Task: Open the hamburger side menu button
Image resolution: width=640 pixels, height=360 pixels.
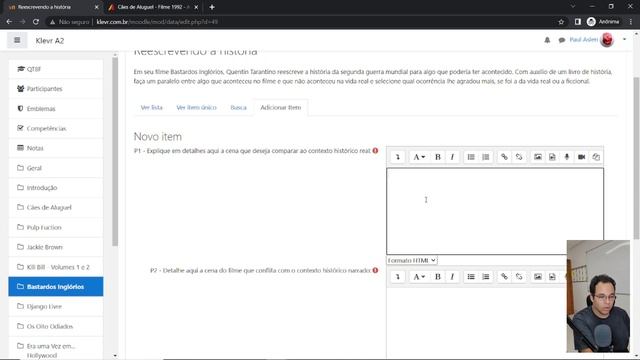Action: 17,40
